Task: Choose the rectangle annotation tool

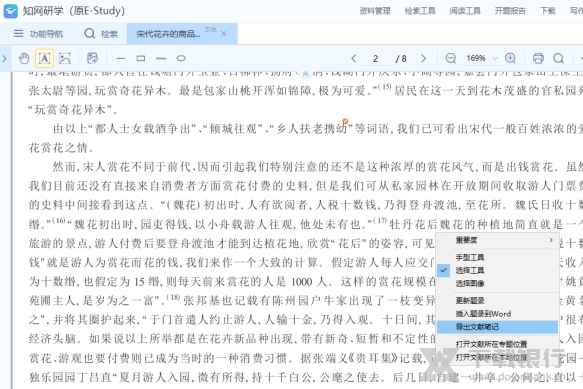Action: [141, 58]
